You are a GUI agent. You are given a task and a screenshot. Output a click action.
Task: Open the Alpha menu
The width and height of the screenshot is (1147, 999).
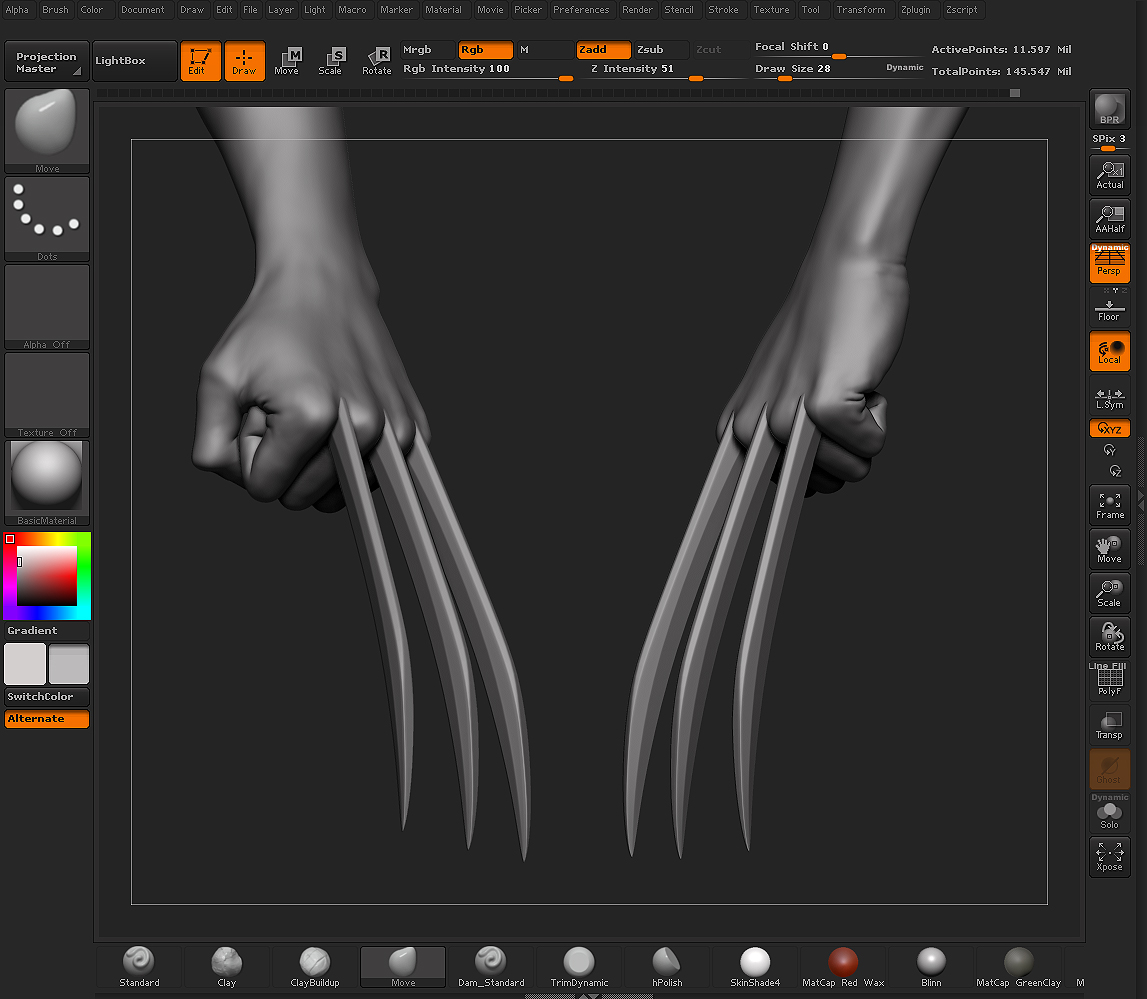click(x=17, y=10)
